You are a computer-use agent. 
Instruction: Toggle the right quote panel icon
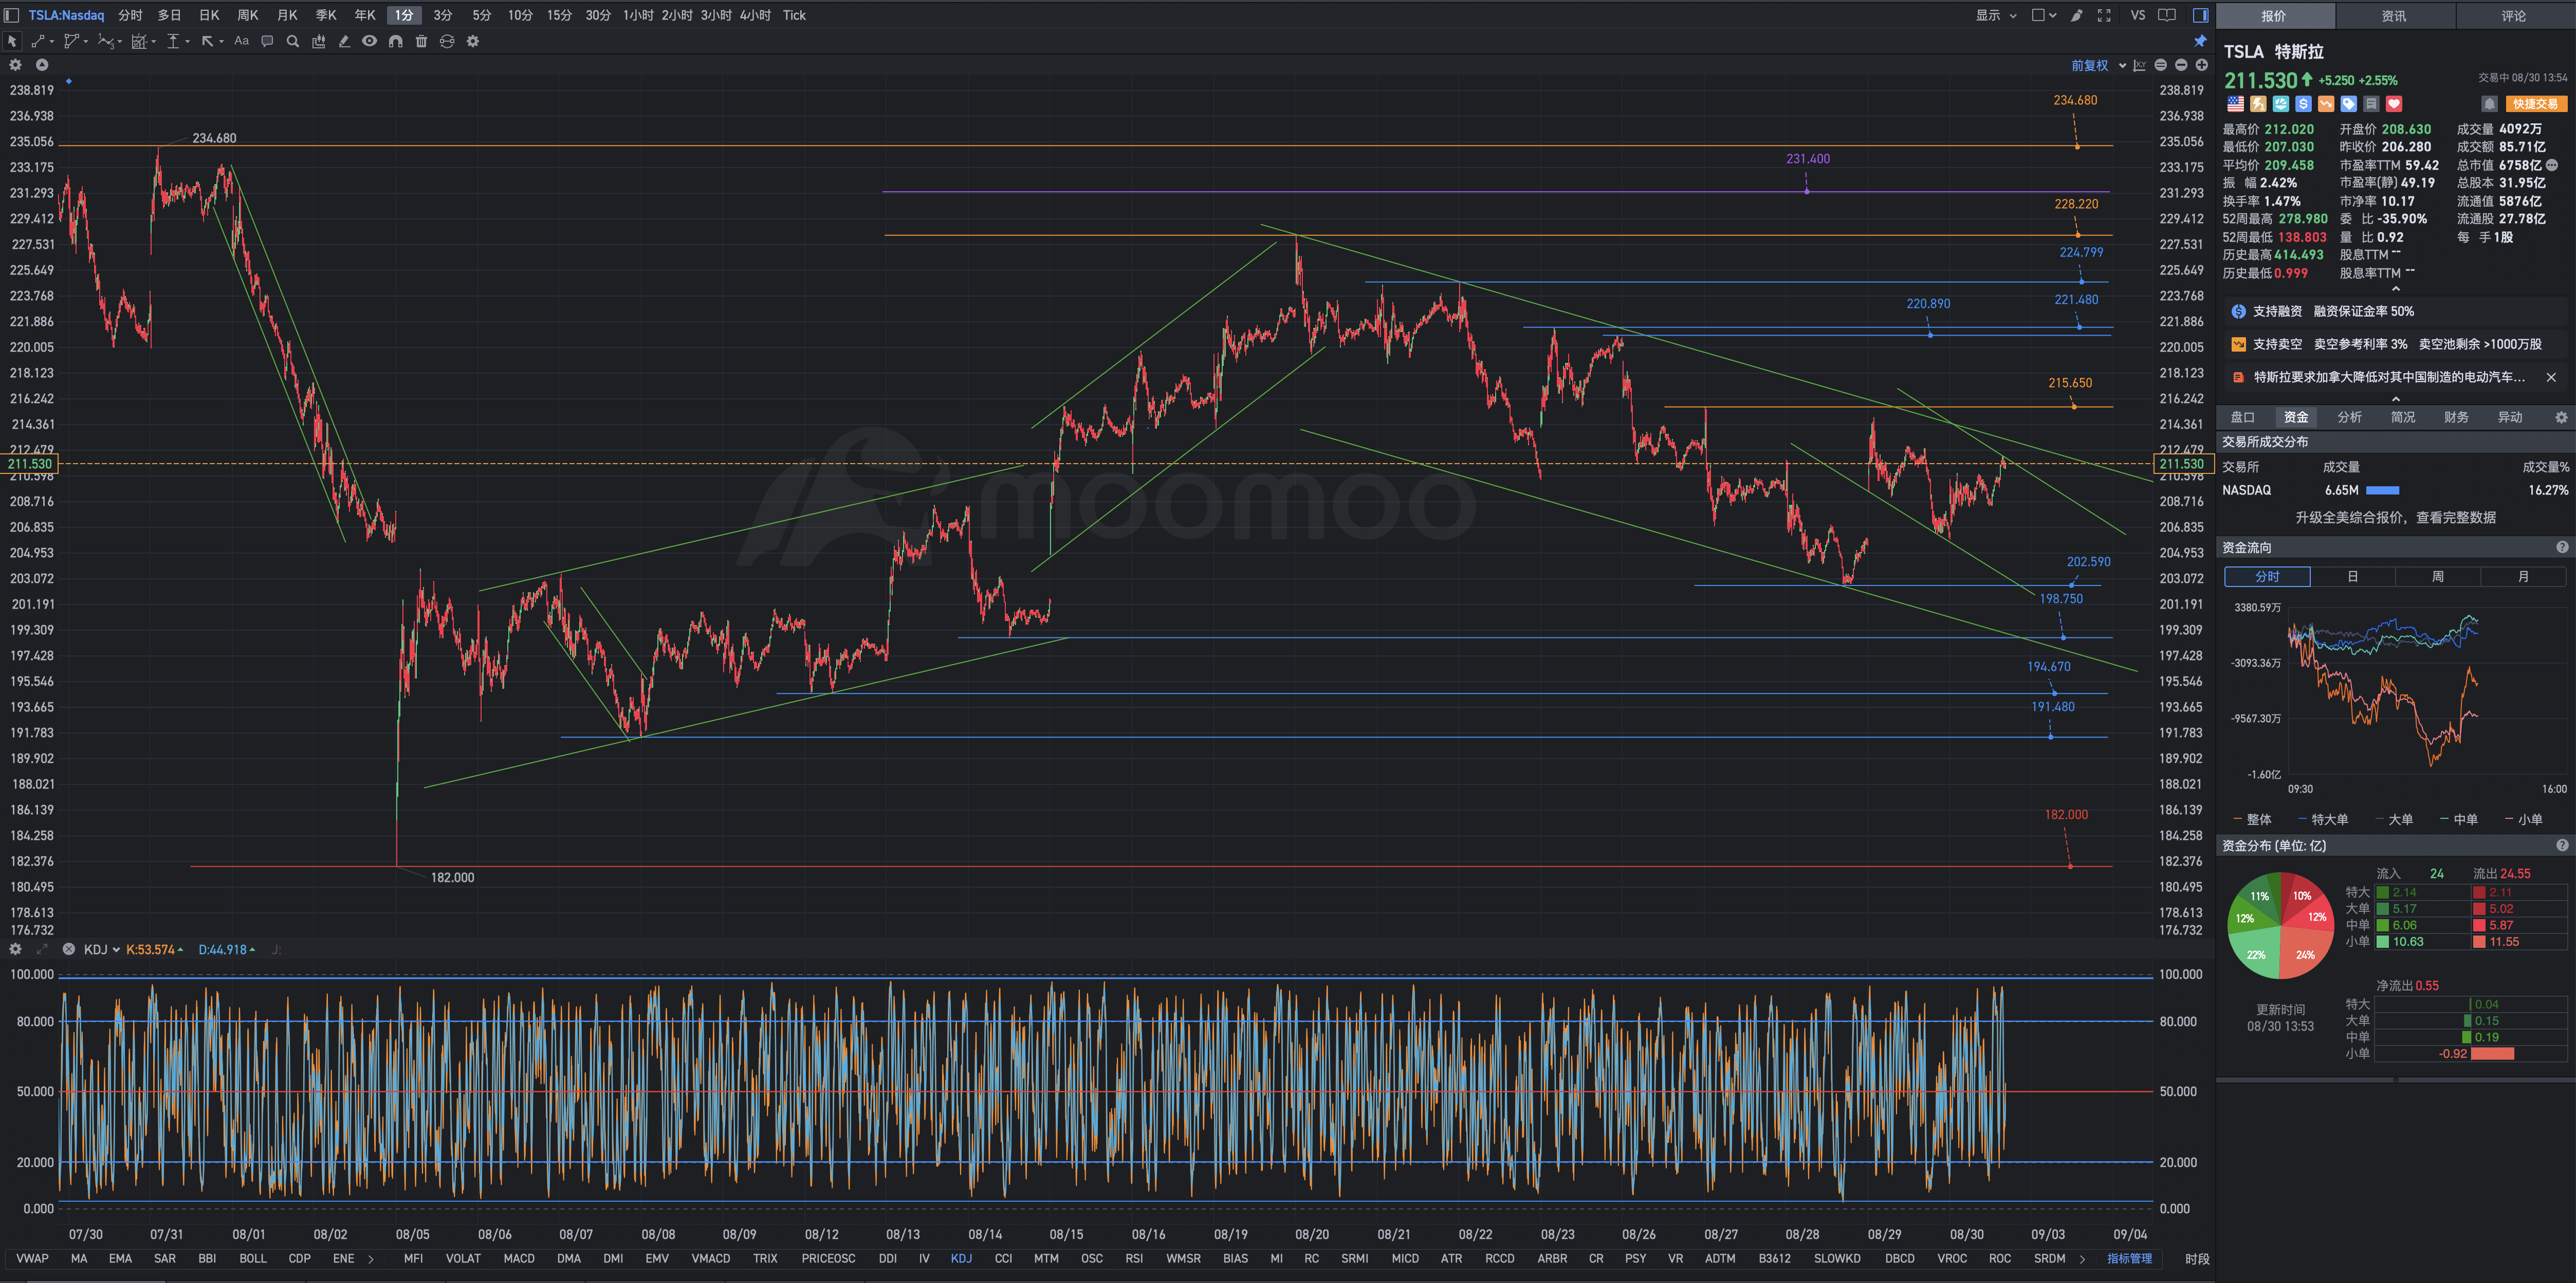(x=2200, y=15)
